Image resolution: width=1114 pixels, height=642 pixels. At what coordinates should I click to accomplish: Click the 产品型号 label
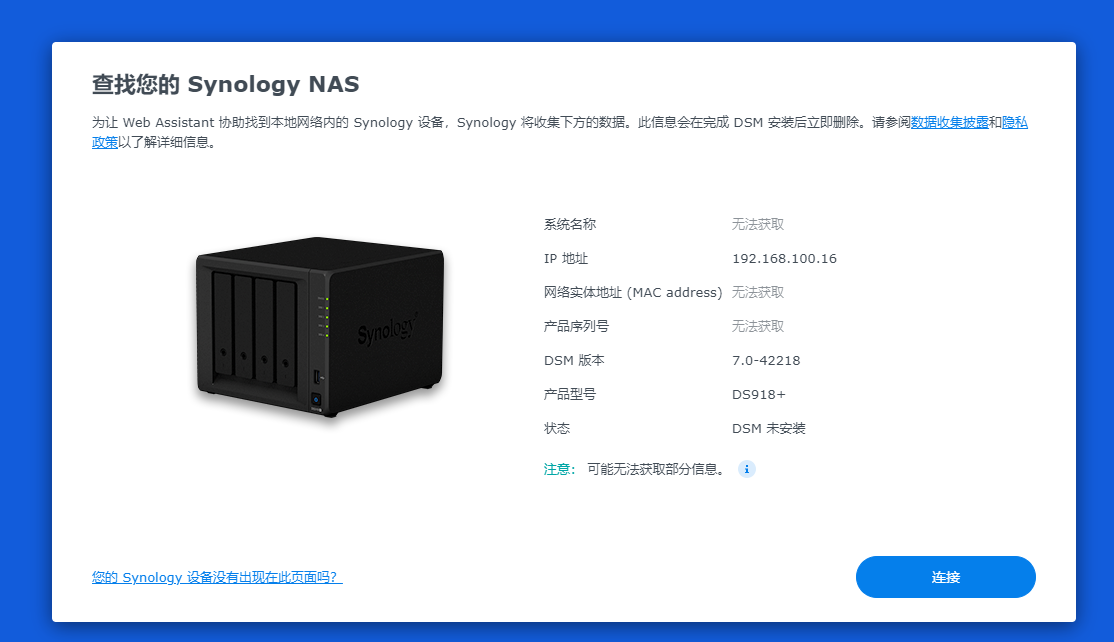tap(570, 395)
